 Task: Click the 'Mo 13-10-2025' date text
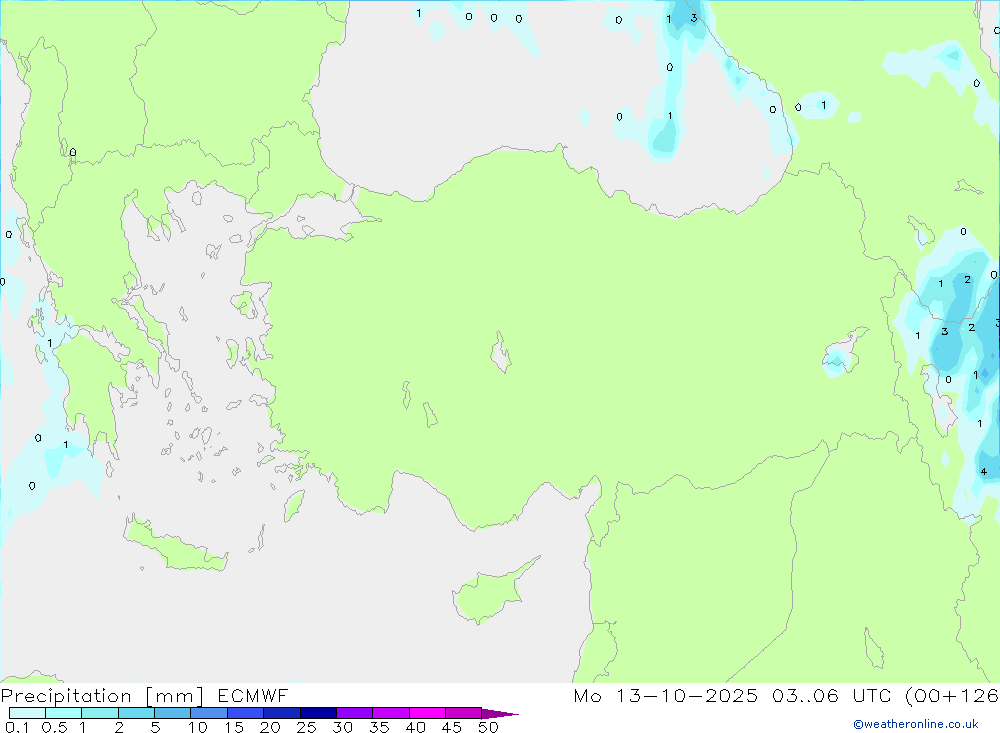point(666,695)
